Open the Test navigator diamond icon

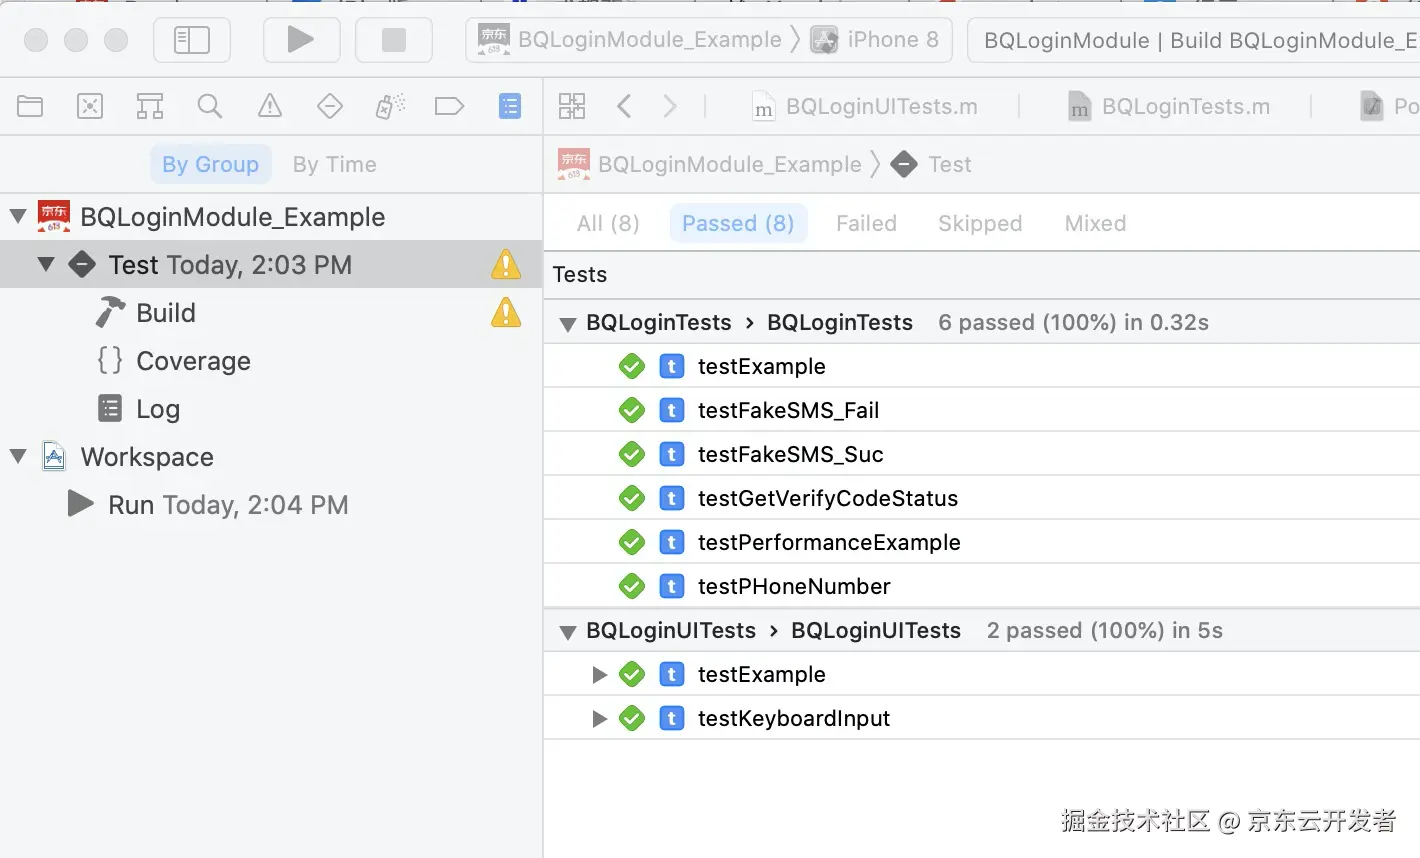coord(330,106)
